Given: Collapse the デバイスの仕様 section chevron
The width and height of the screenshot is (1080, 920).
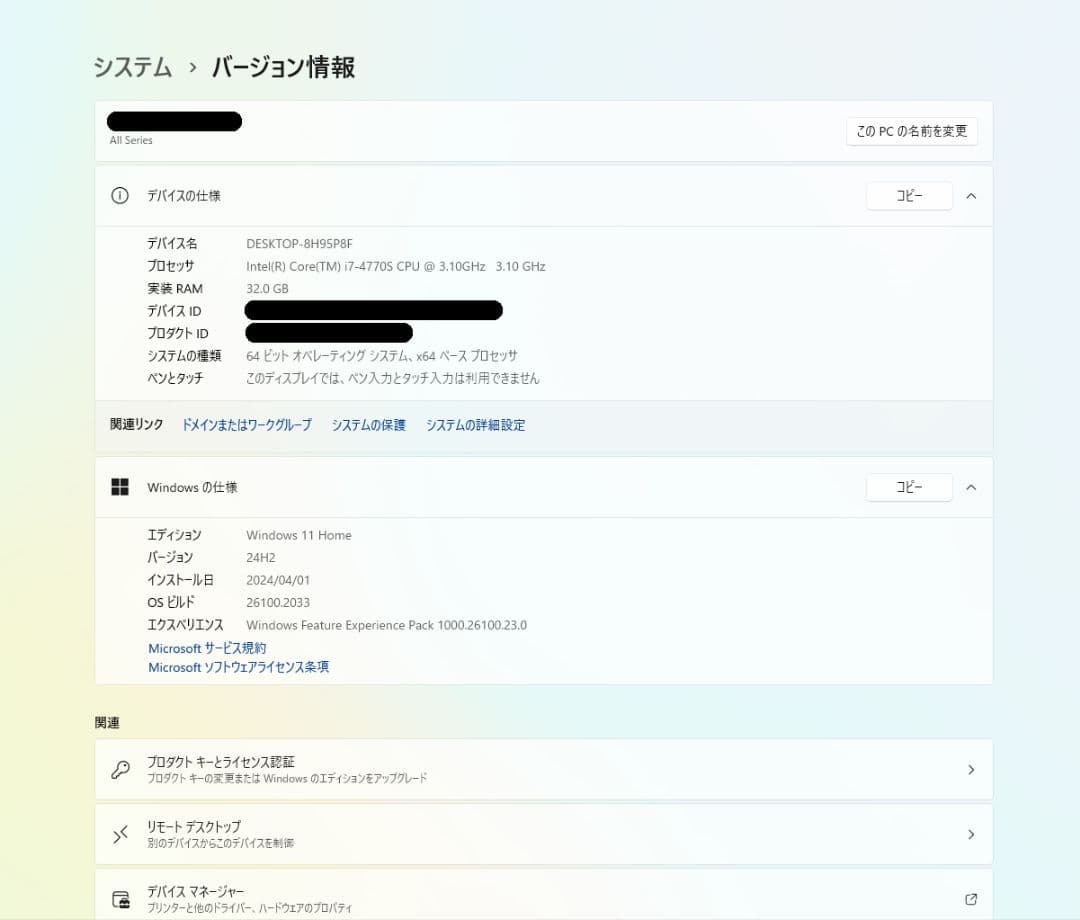Looking at the screenshot, I should click(x=971, y=196).
